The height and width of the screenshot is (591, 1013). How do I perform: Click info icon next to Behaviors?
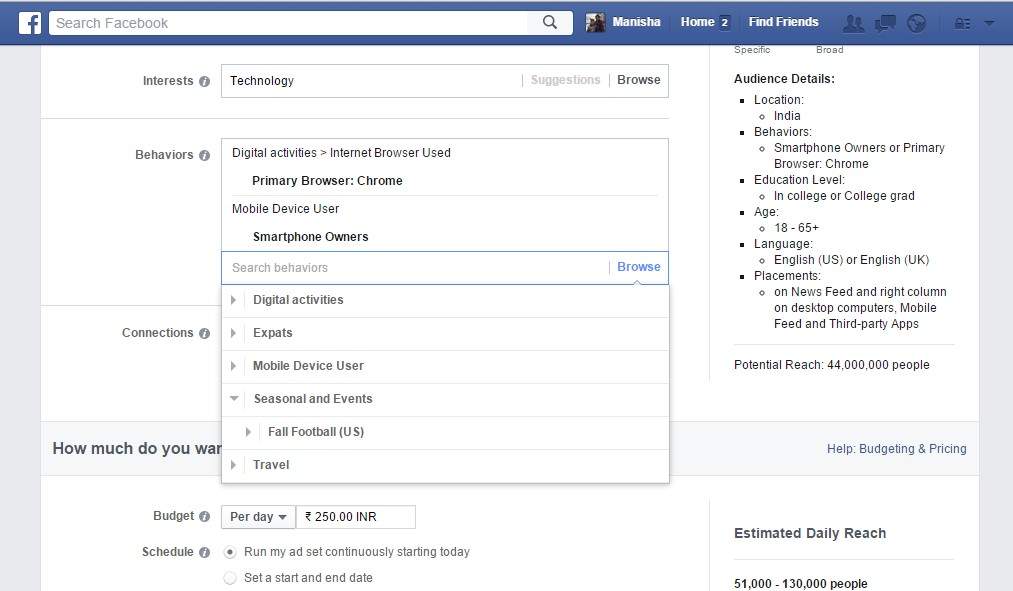pyautogui.click(x=204, y=156)
